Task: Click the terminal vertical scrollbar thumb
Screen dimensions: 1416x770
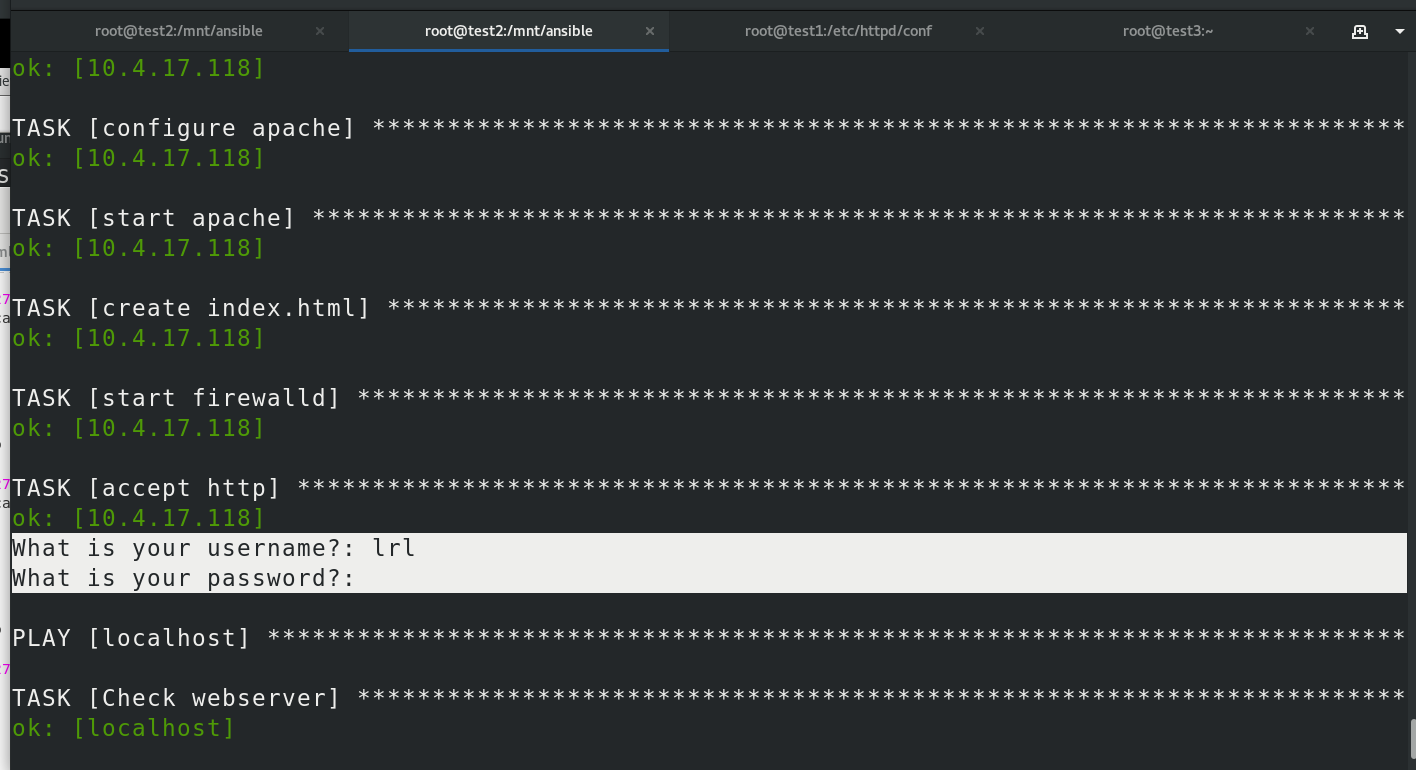Action: coord(1411,738)
